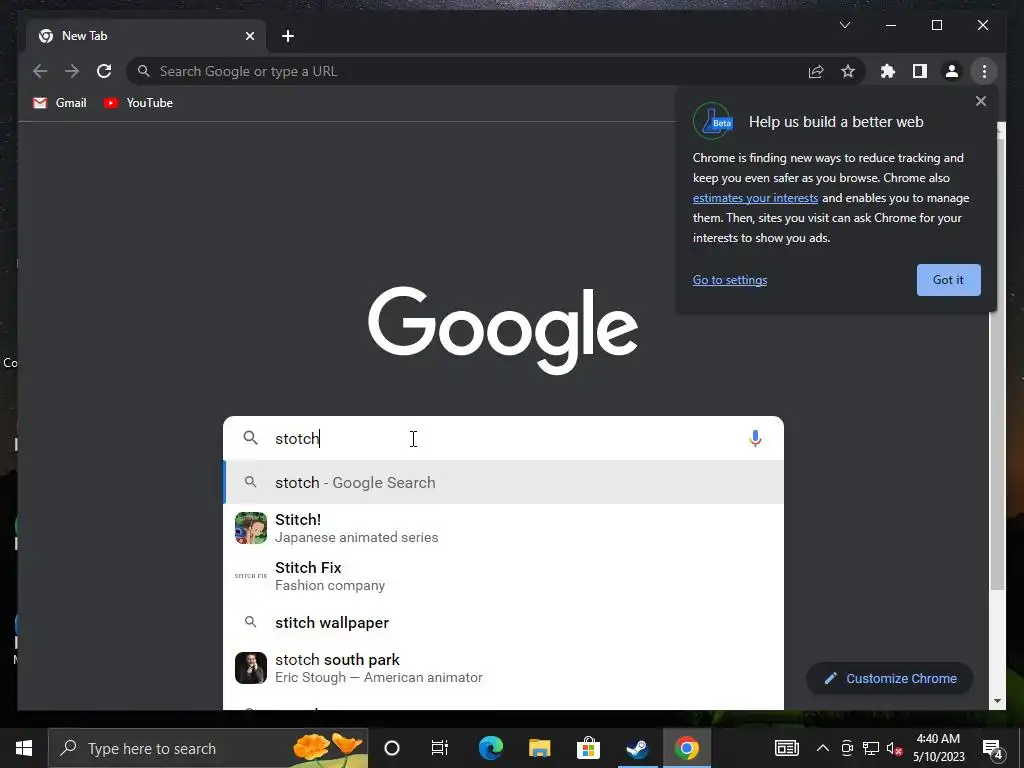Open the News and interests taskbar icon
The height and width of the screenshot is (768, 1024).
coord(786,748)
